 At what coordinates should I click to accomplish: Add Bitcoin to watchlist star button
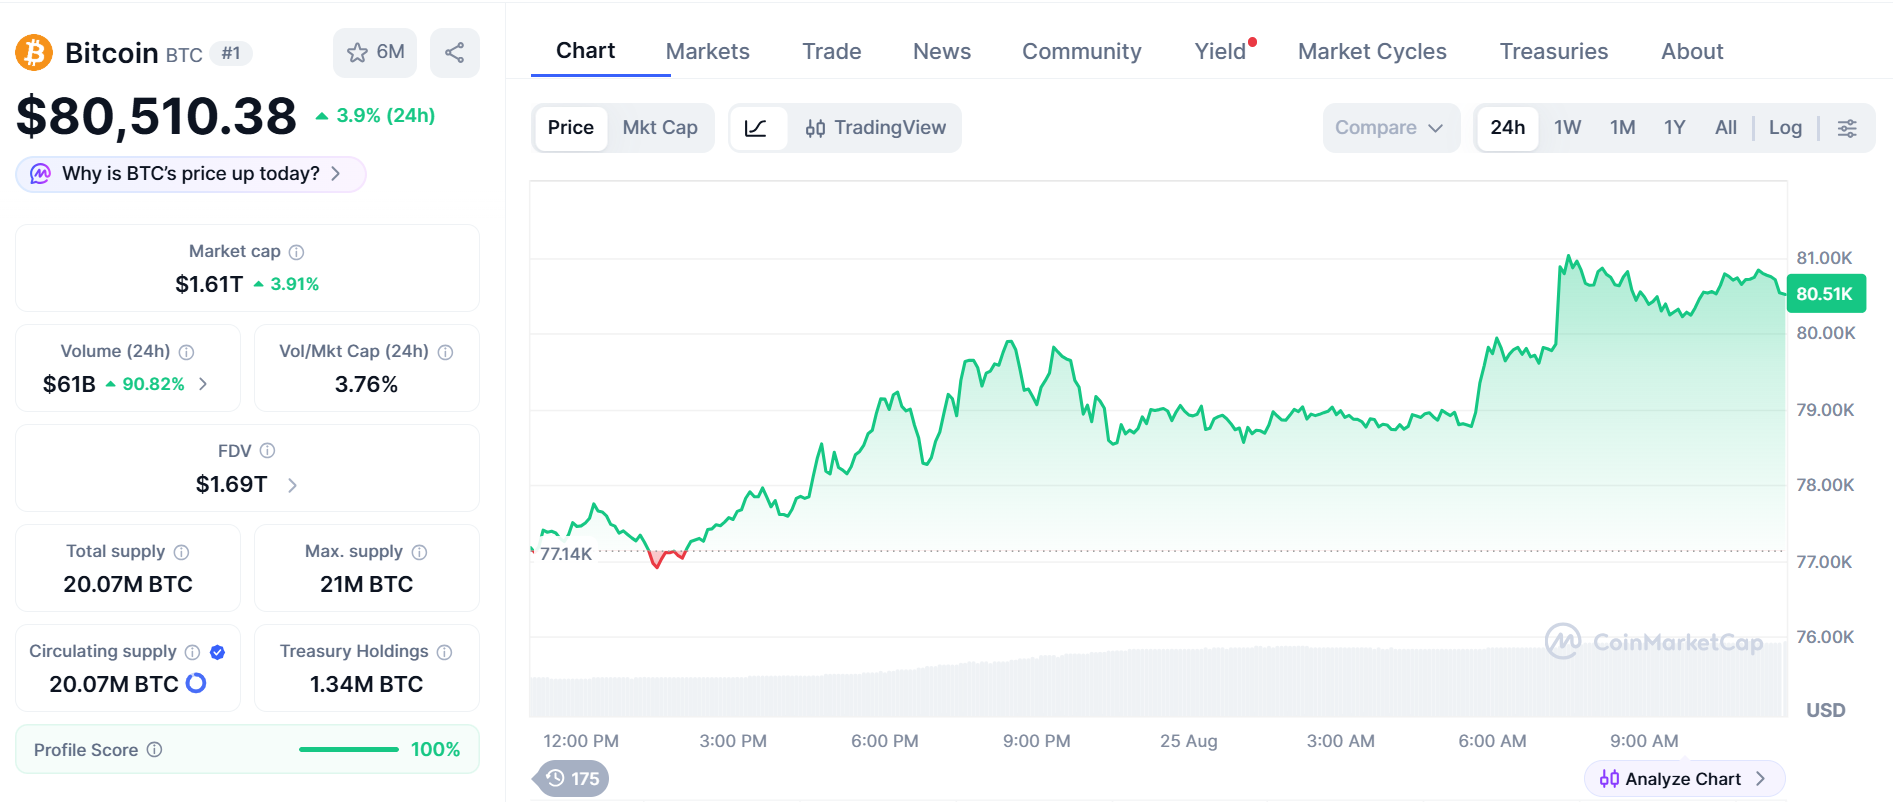375,53
